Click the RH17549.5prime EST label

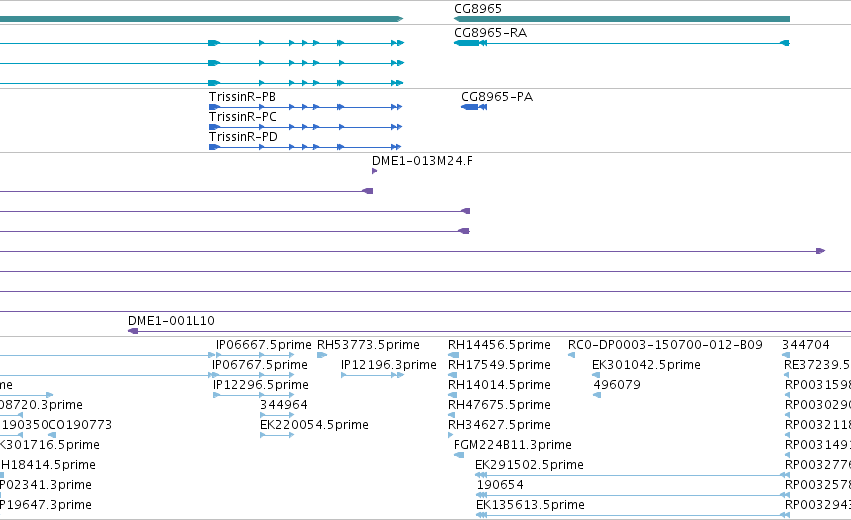tap(499, 365)
